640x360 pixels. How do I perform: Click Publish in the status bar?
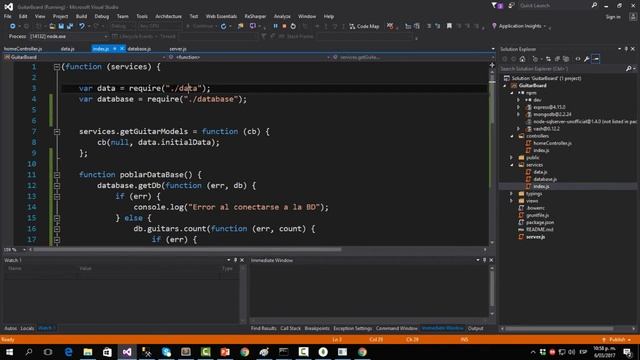tap(616, 340)
